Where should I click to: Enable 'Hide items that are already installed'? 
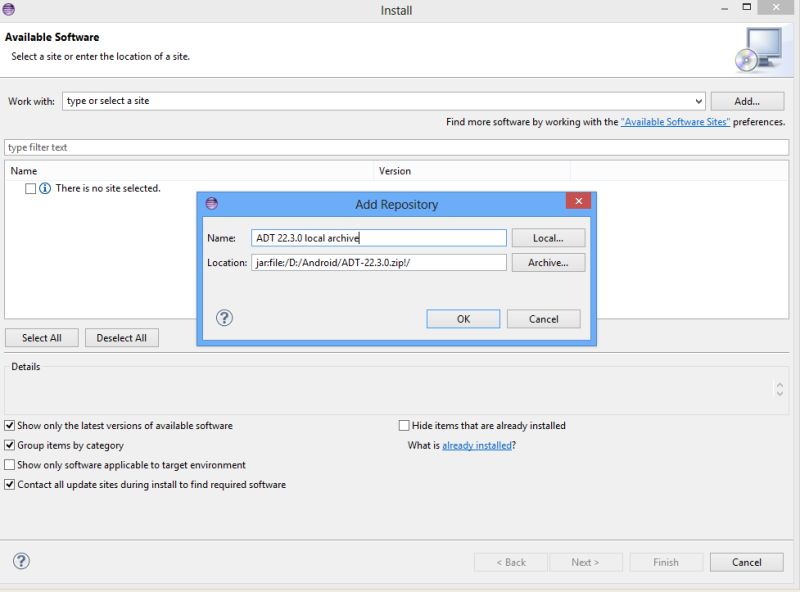(x=403, y=425)
